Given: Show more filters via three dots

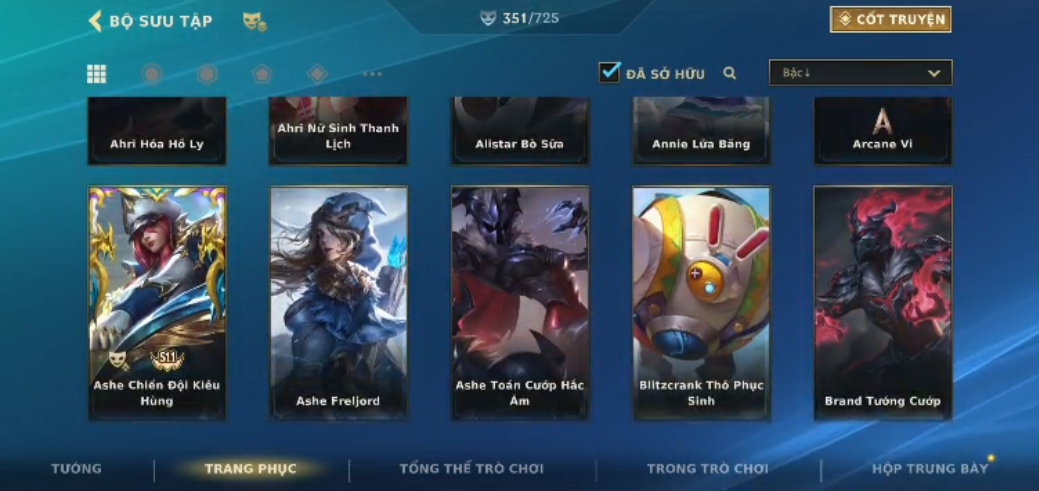Looking at the screenshot, I should click(372, 74).
